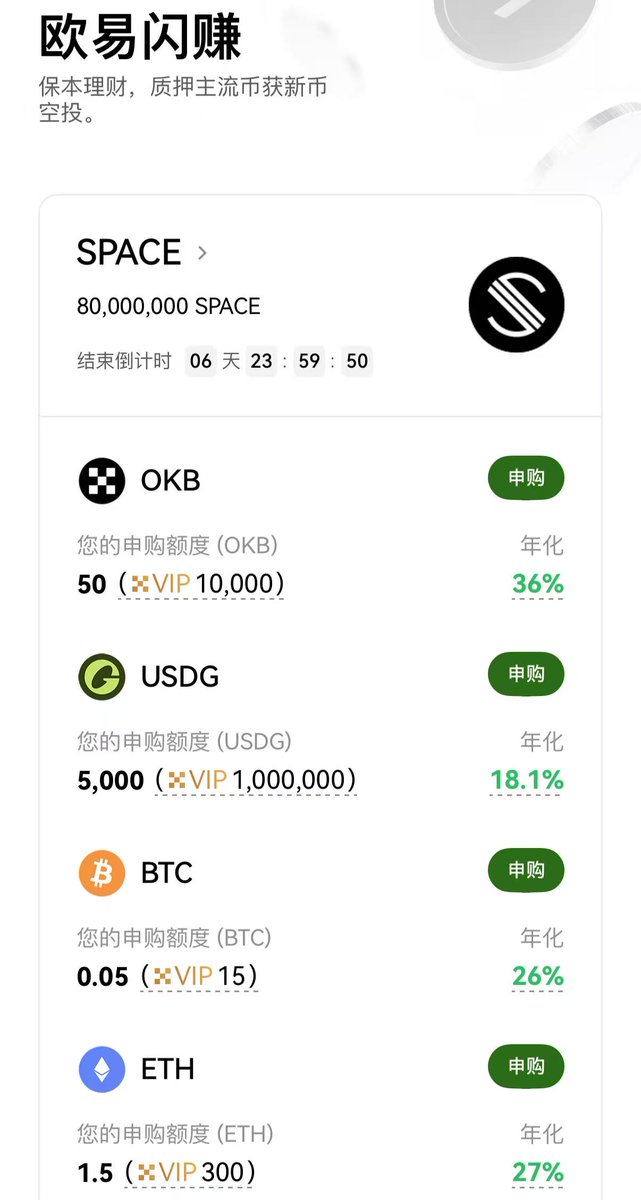View the 27% ETH annualized rate info

pos(538,1172)
